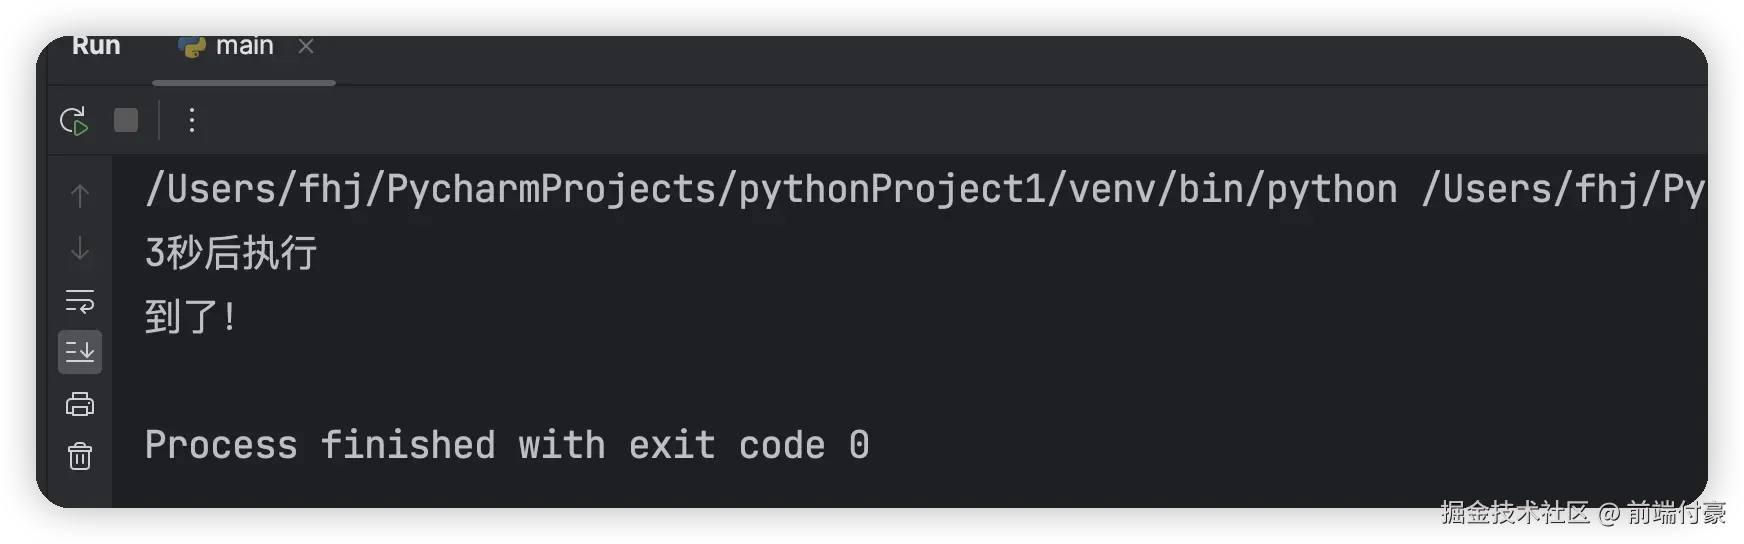Click the Stop process square icon
Viewport: 1744px width, 544px height.
click(126, 121)
